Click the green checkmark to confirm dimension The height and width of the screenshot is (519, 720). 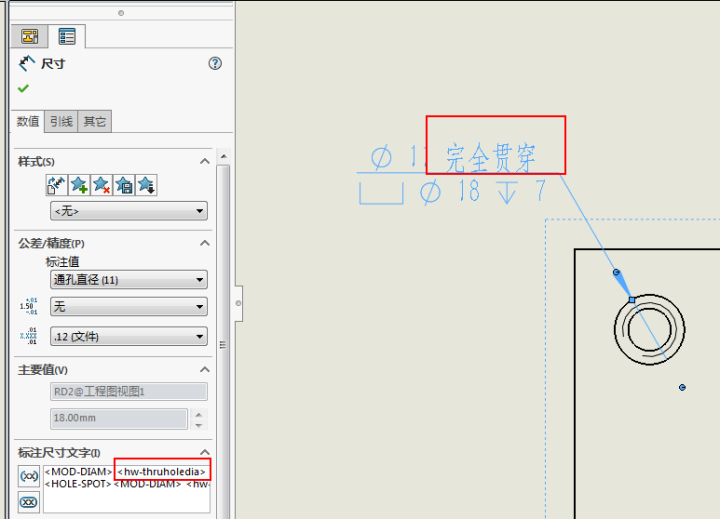coord(23,88)
